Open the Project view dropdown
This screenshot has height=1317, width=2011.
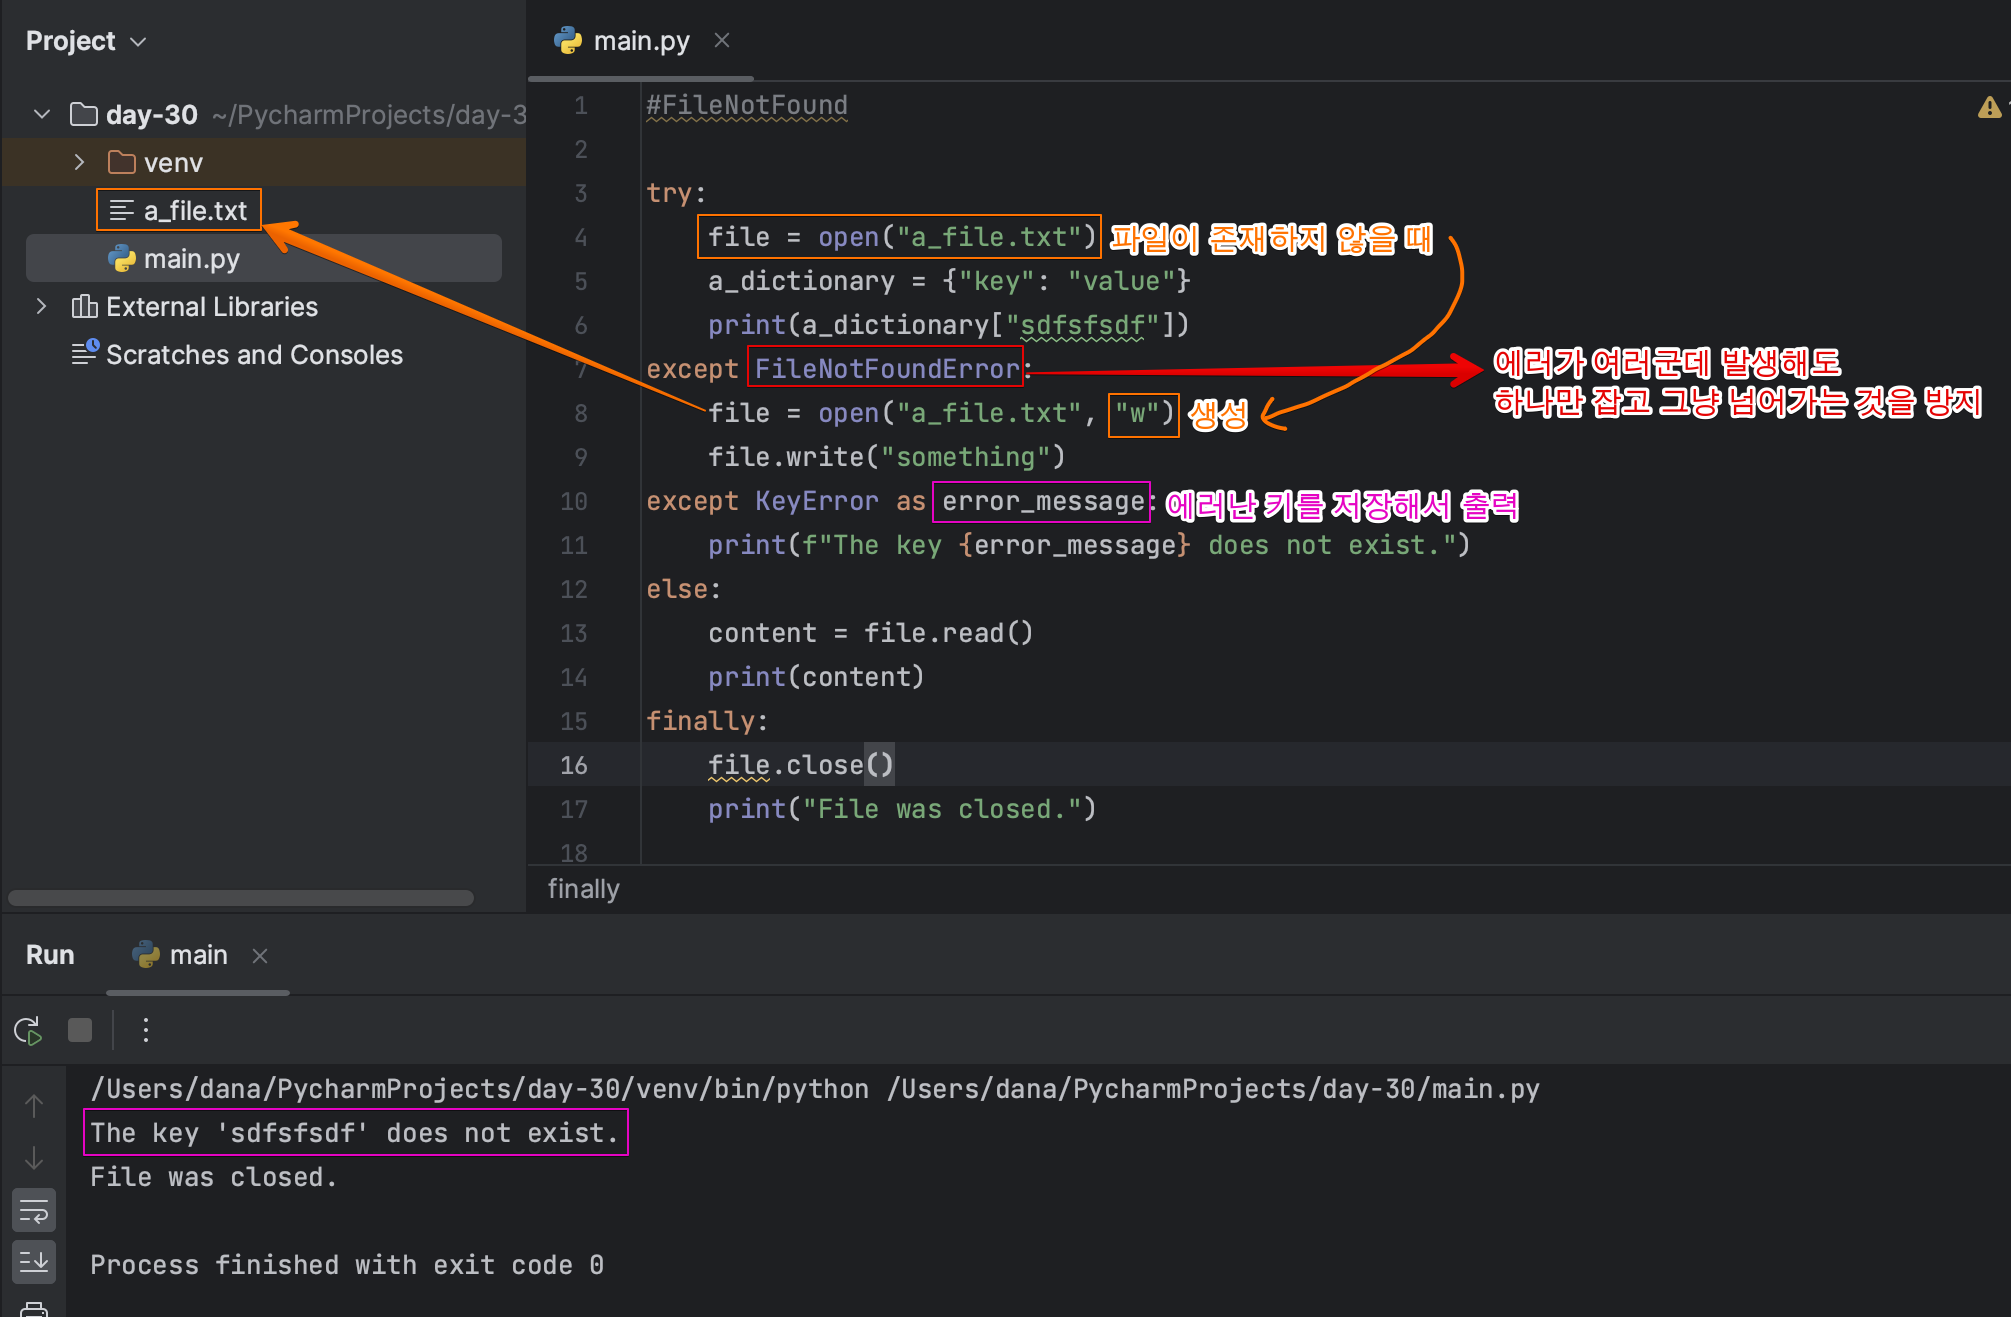86,41
